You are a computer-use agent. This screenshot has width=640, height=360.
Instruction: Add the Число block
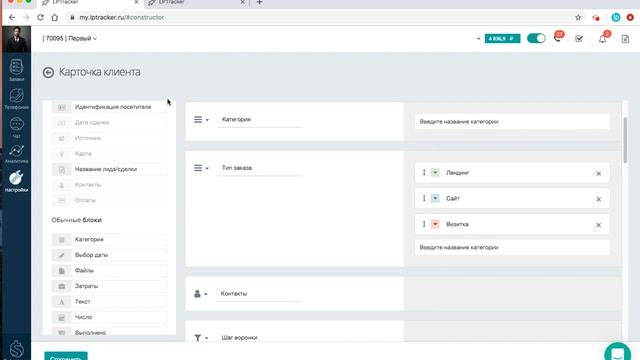pos(109,317)
